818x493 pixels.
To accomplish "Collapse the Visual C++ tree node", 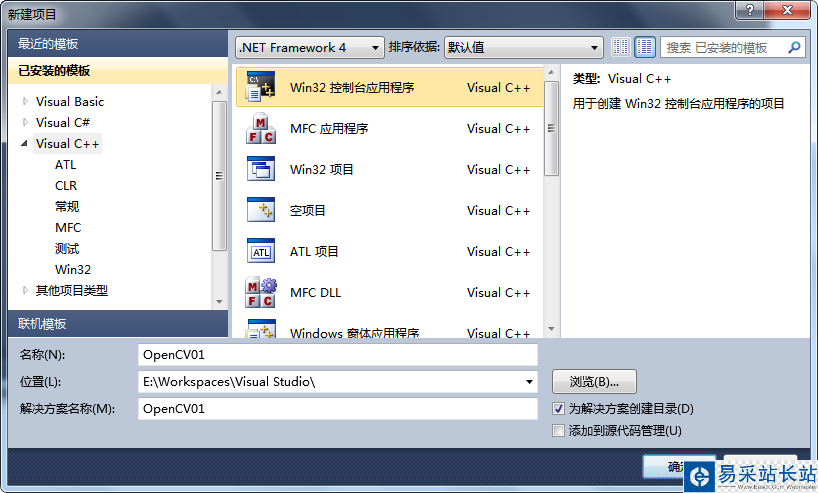I will pyautogui.click(x=25, y=143).
